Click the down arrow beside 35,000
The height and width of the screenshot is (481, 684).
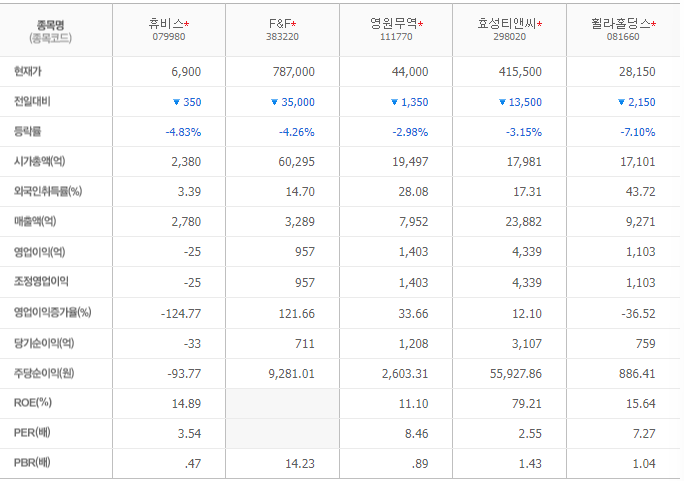(x=274, y=102)
